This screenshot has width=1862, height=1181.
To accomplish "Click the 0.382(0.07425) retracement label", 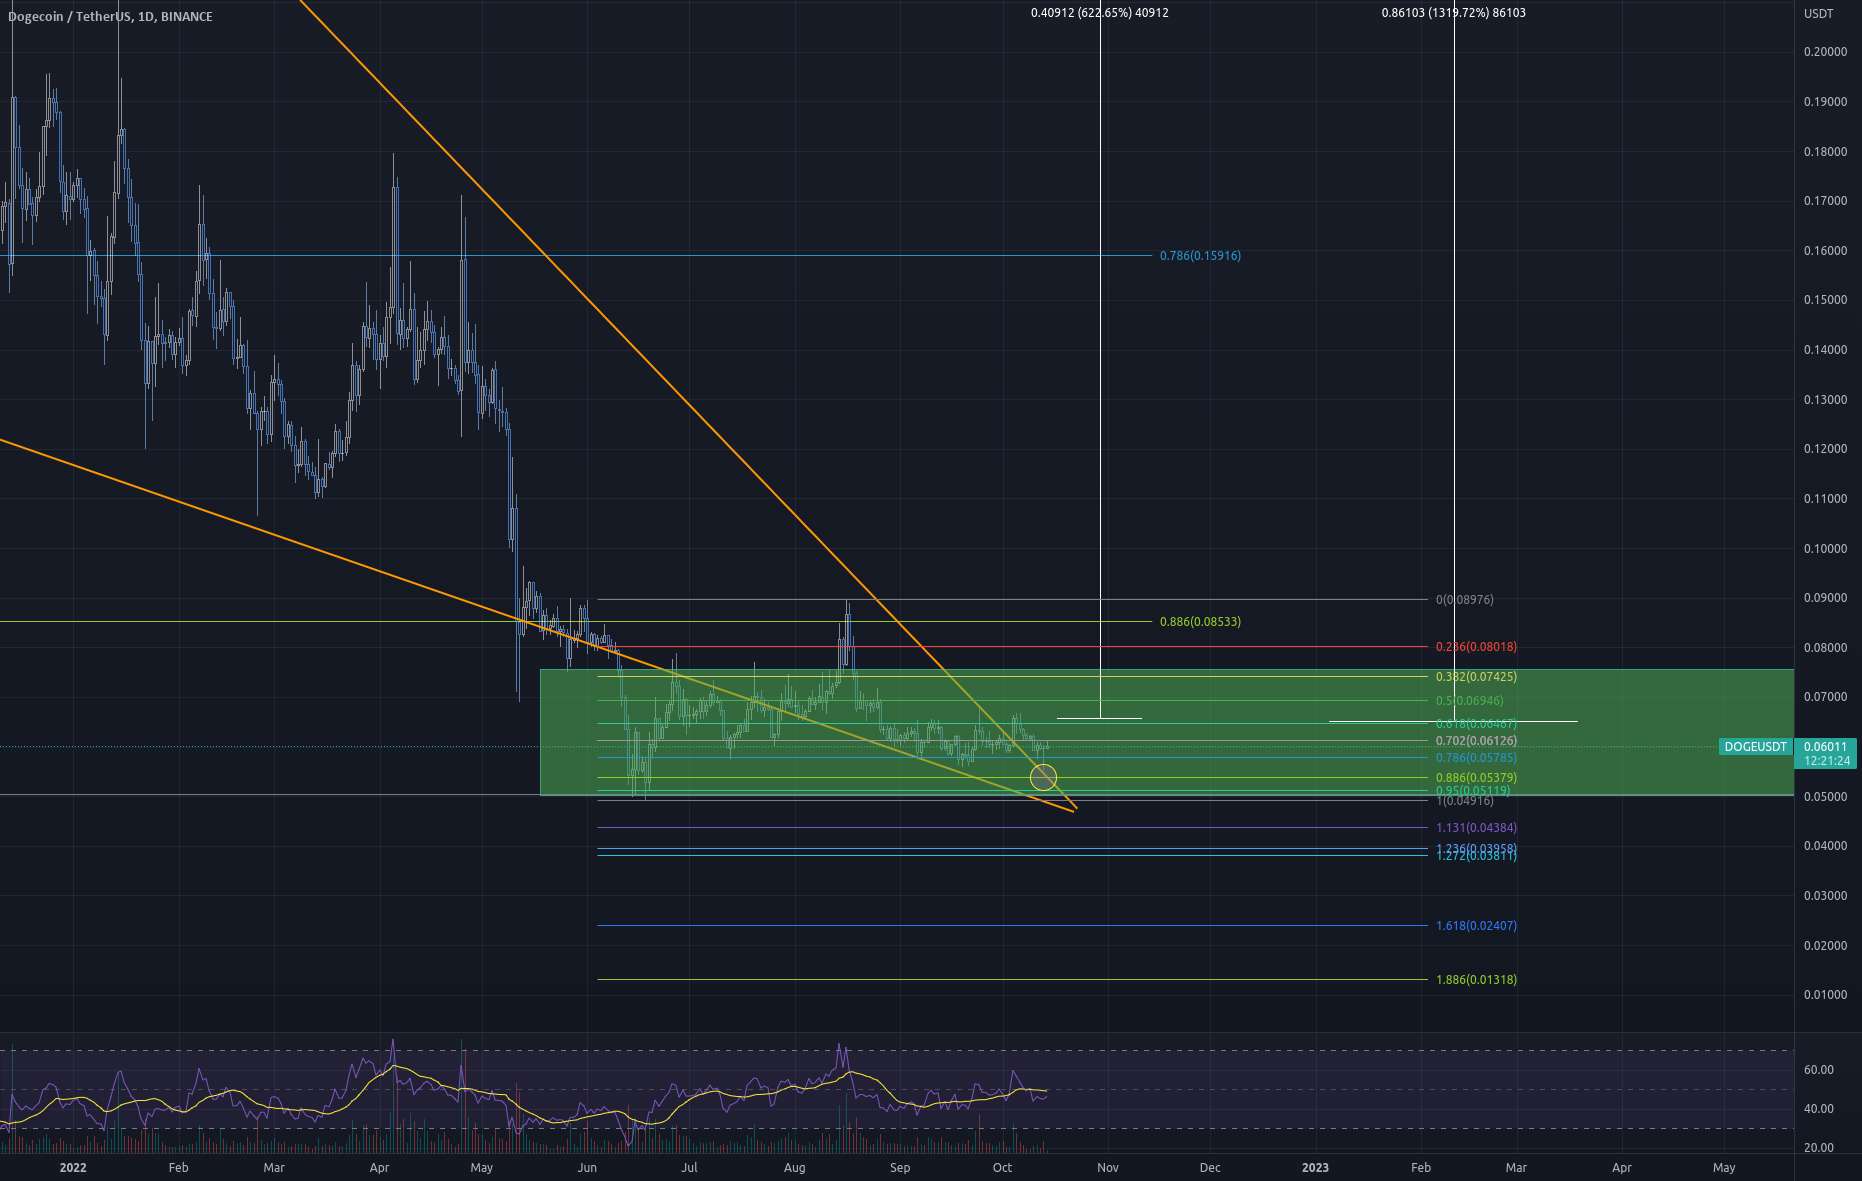I will pos(1476,677).
